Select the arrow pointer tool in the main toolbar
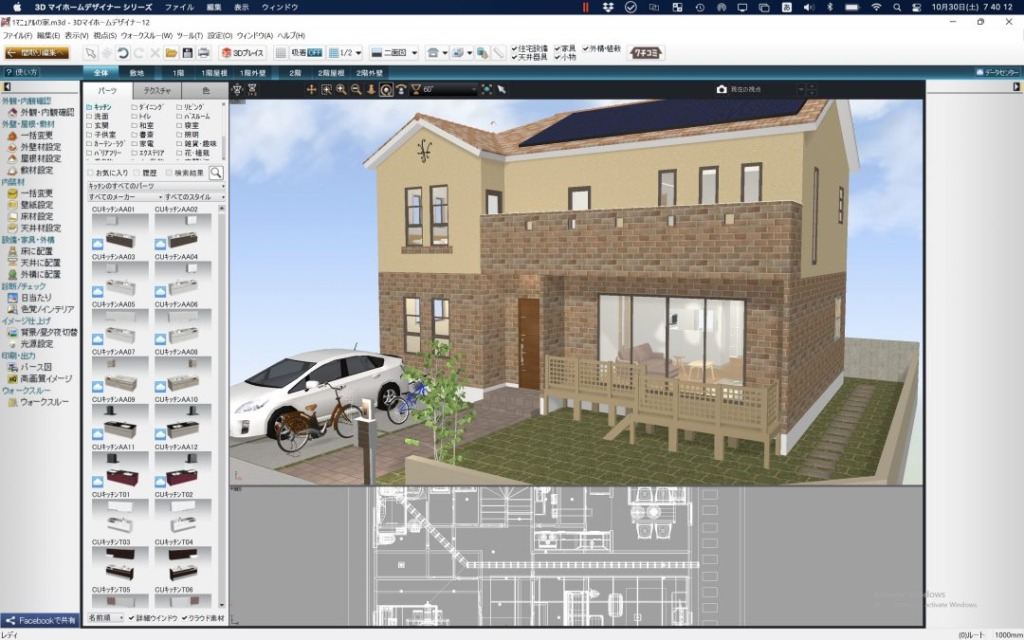The height and width of the screenshot is (640, 1024). tap(91, 53)
